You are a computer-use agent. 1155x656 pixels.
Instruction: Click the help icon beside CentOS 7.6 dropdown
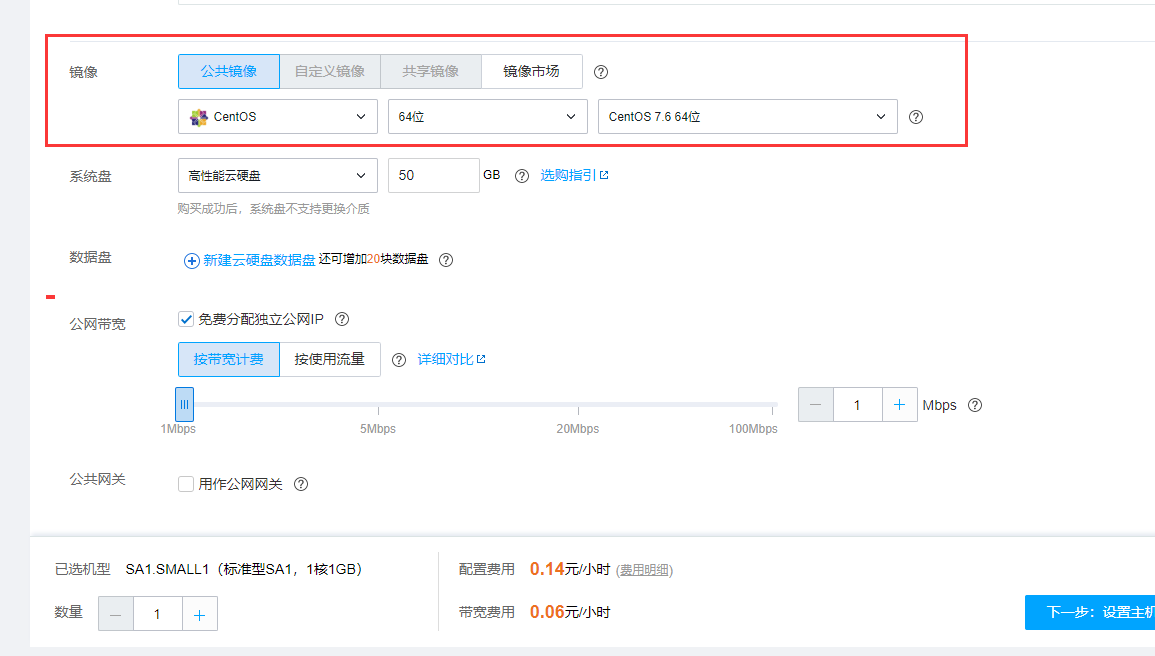(x=915, y=117)
